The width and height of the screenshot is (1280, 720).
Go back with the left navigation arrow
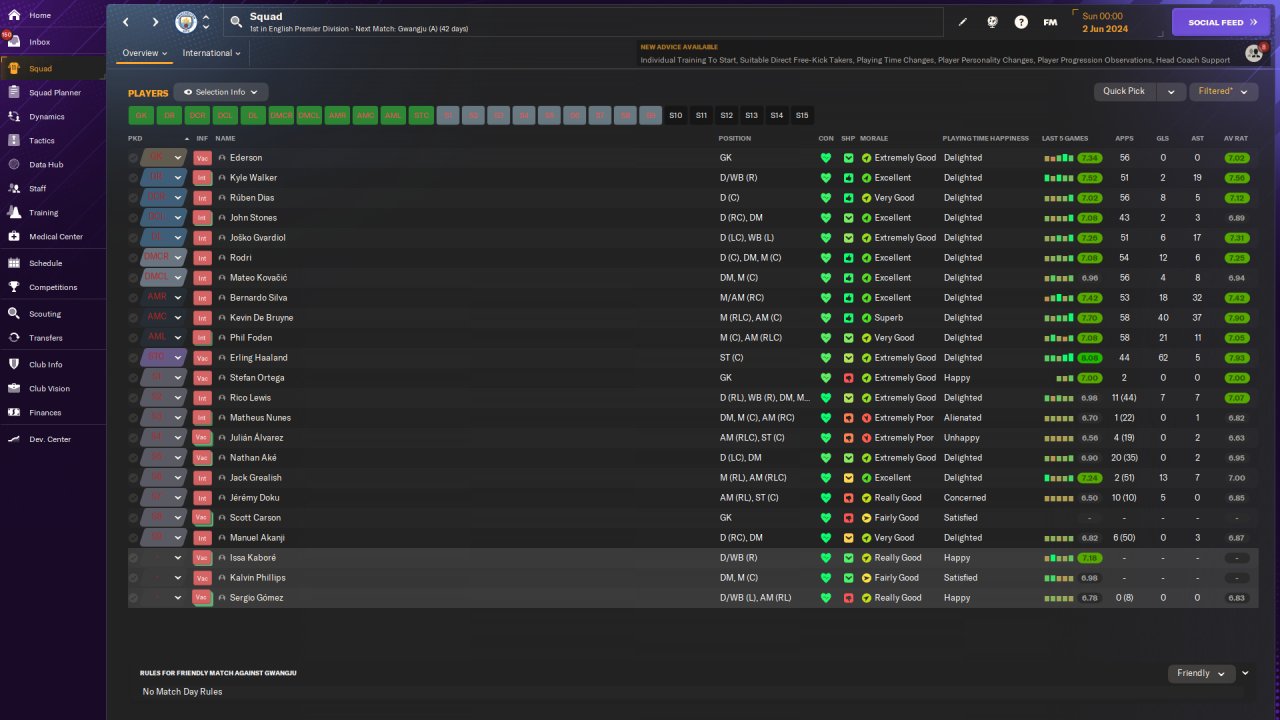pyautogui.click(x=125, y=22)
